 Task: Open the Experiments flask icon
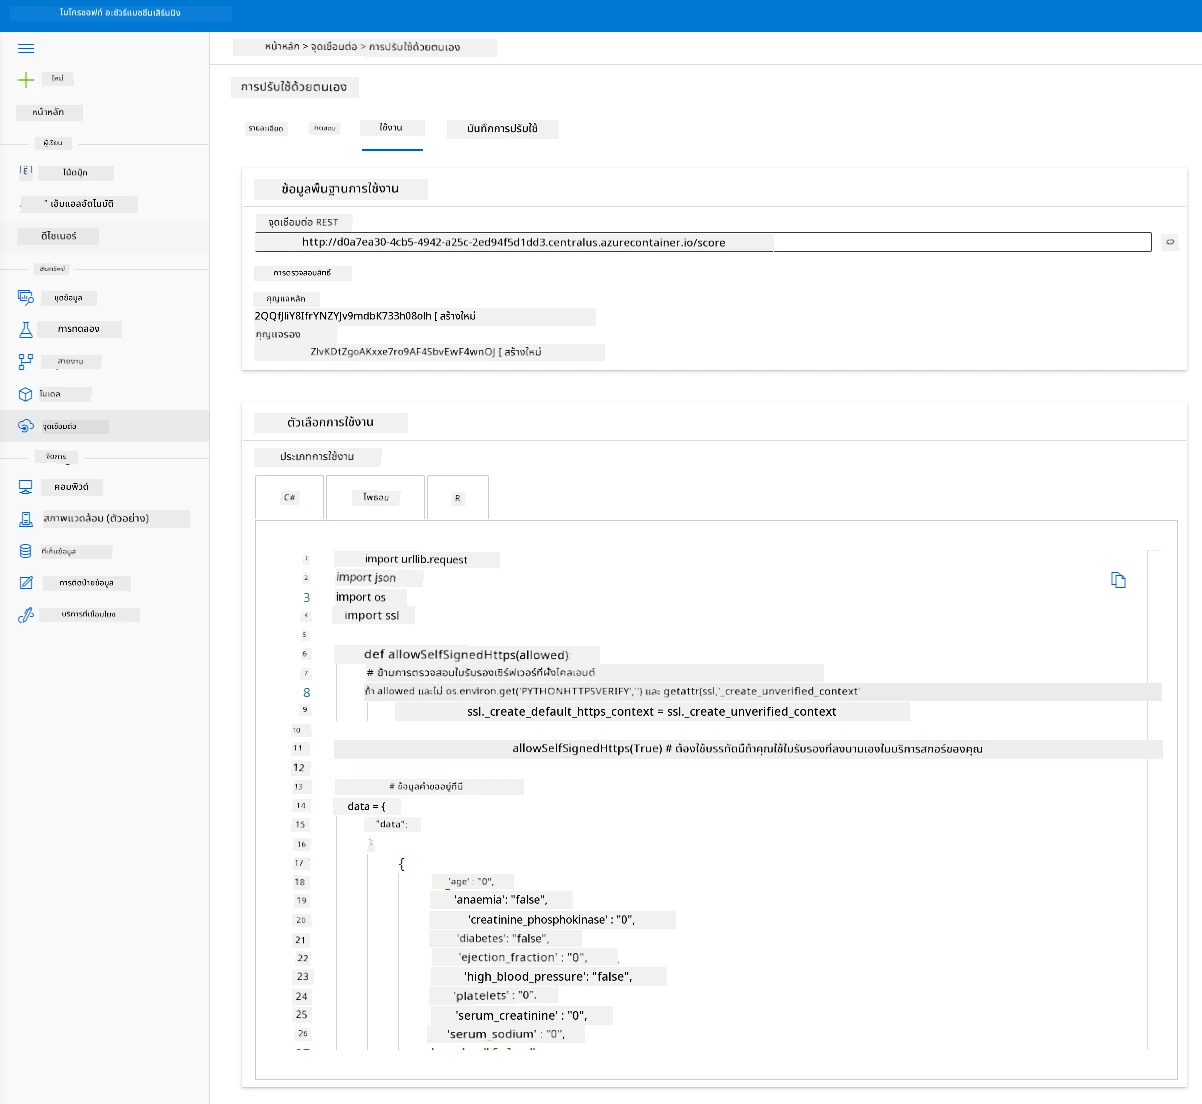click(x=26, y=329)
